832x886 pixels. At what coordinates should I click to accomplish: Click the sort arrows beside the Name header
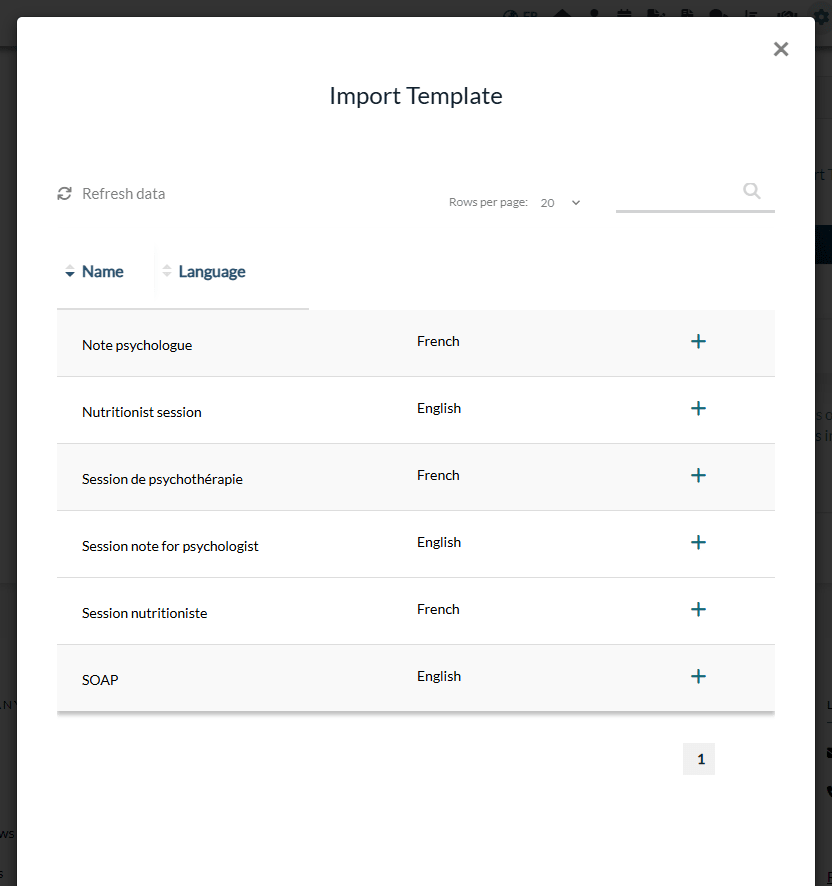coord(70,271)
